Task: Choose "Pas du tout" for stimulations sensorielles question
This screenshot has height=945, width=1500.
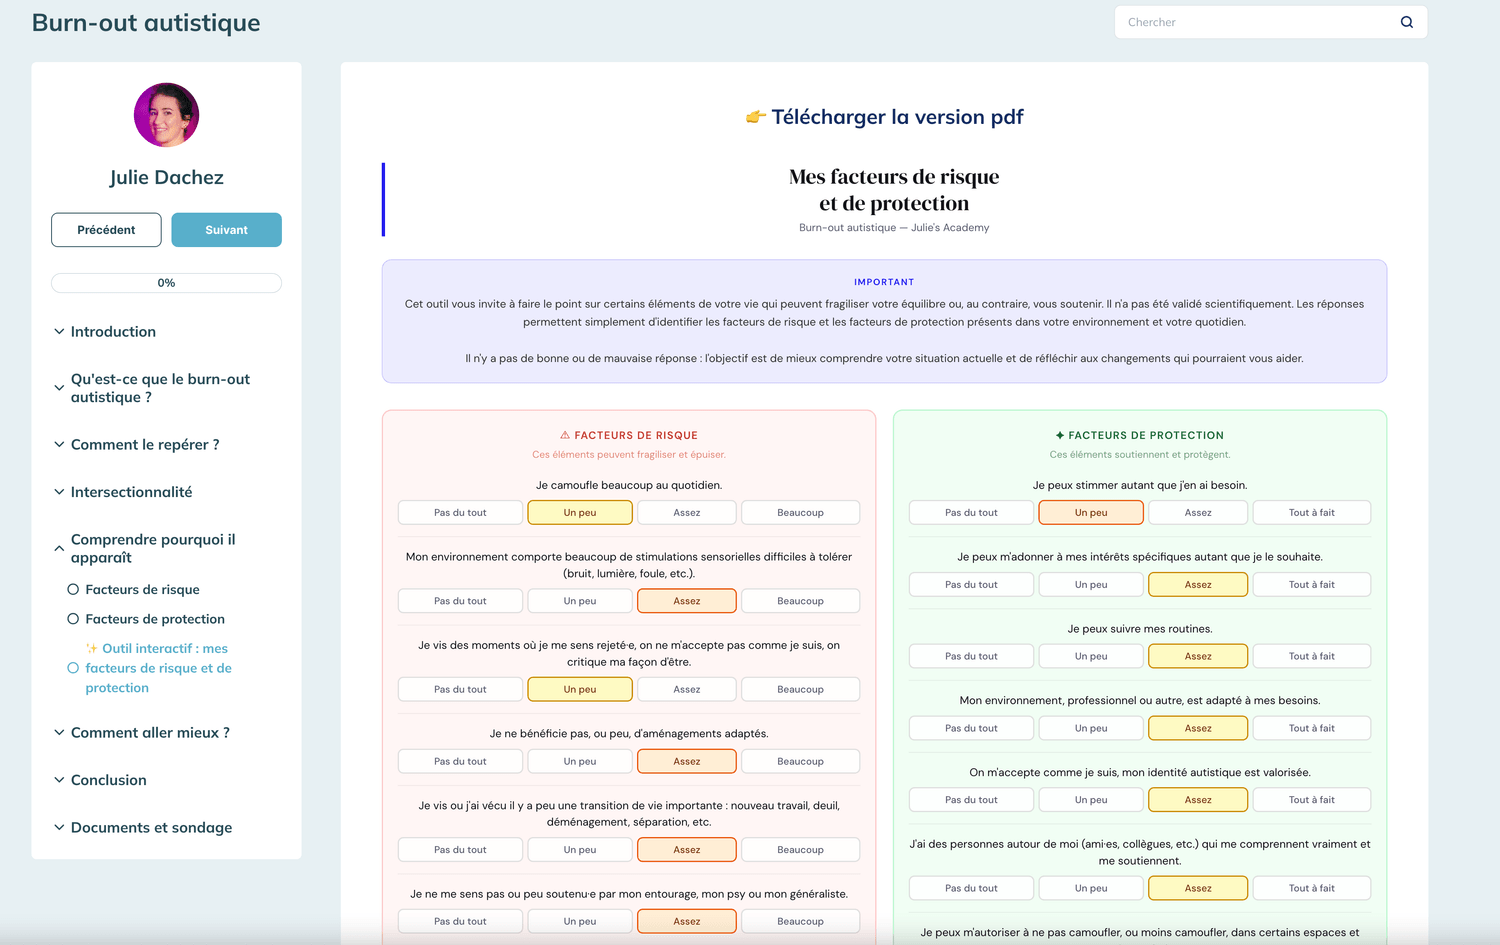Action: click(460, 601)
